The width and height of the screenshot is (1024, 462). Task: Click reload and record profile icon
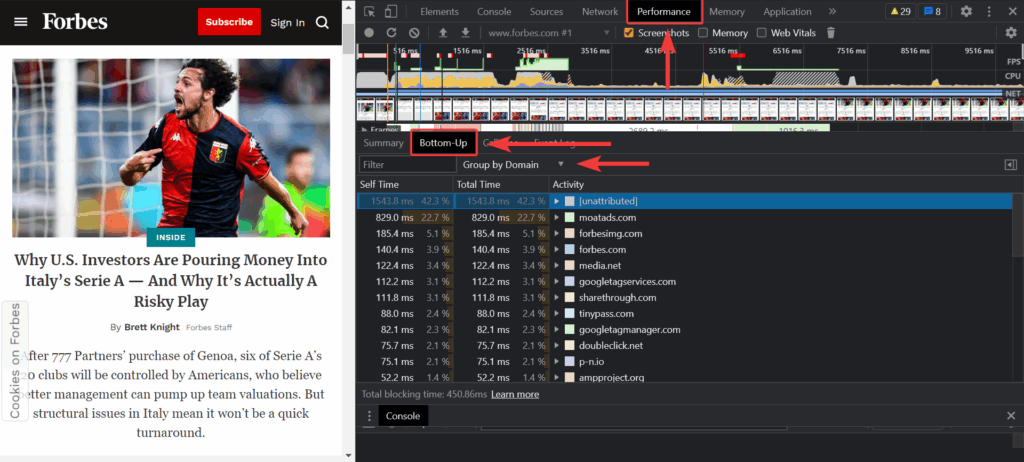pyautogui.click(x=391, y=33)
